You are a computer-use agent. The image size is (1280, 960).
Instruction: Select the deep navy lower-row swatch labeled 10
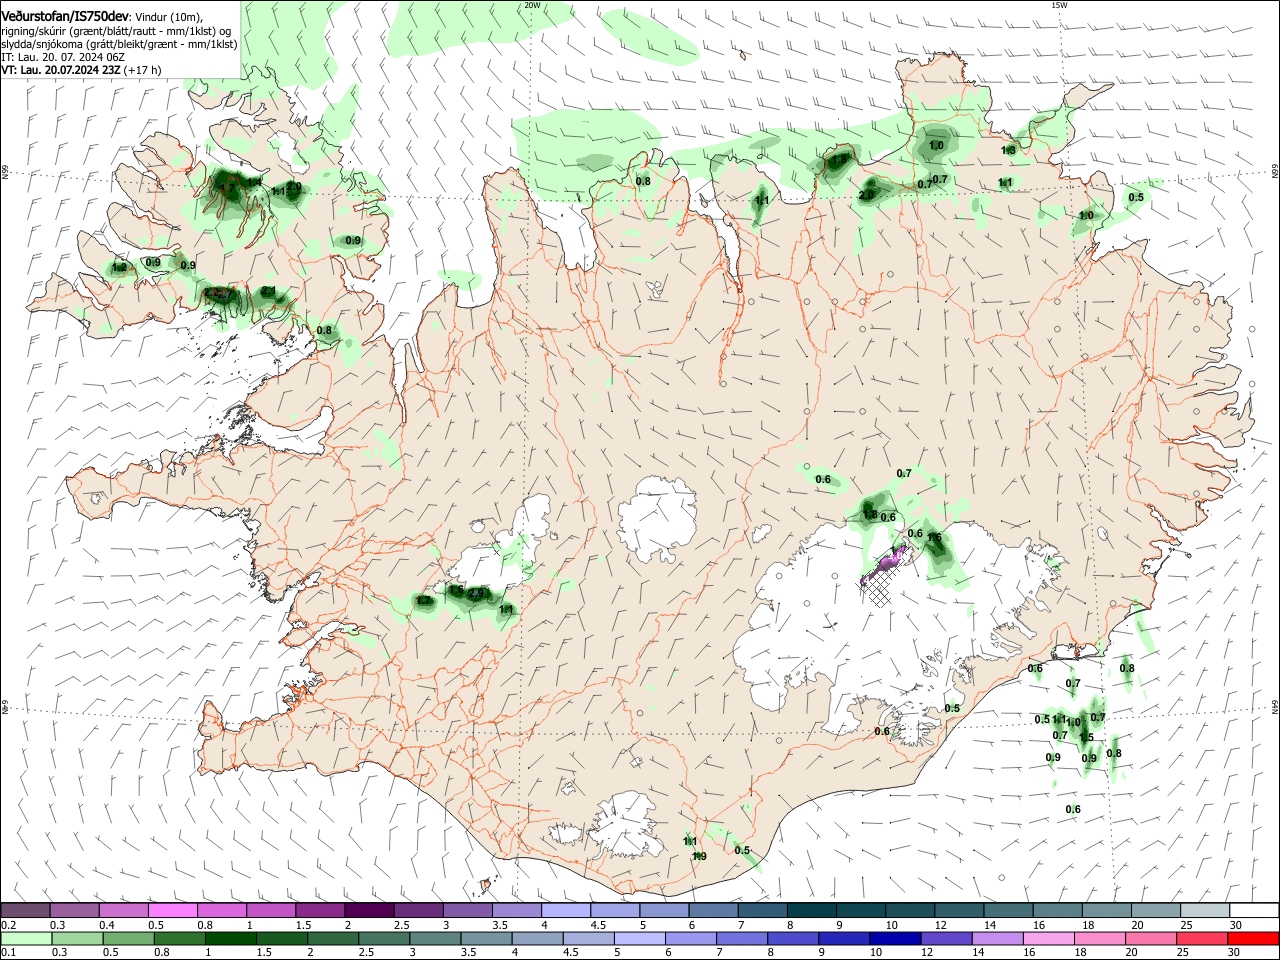pyautogui.click(x=894, y=938)
